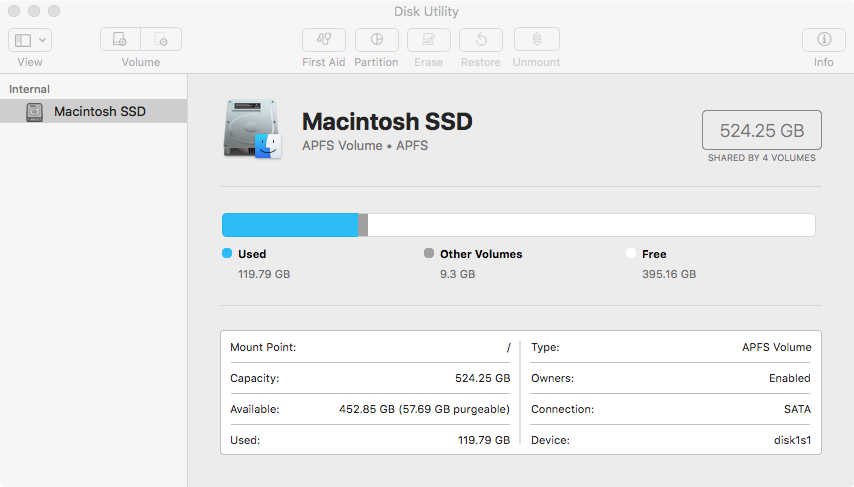
Task: Click the Remove Volume icon
Action: point(161,39)
